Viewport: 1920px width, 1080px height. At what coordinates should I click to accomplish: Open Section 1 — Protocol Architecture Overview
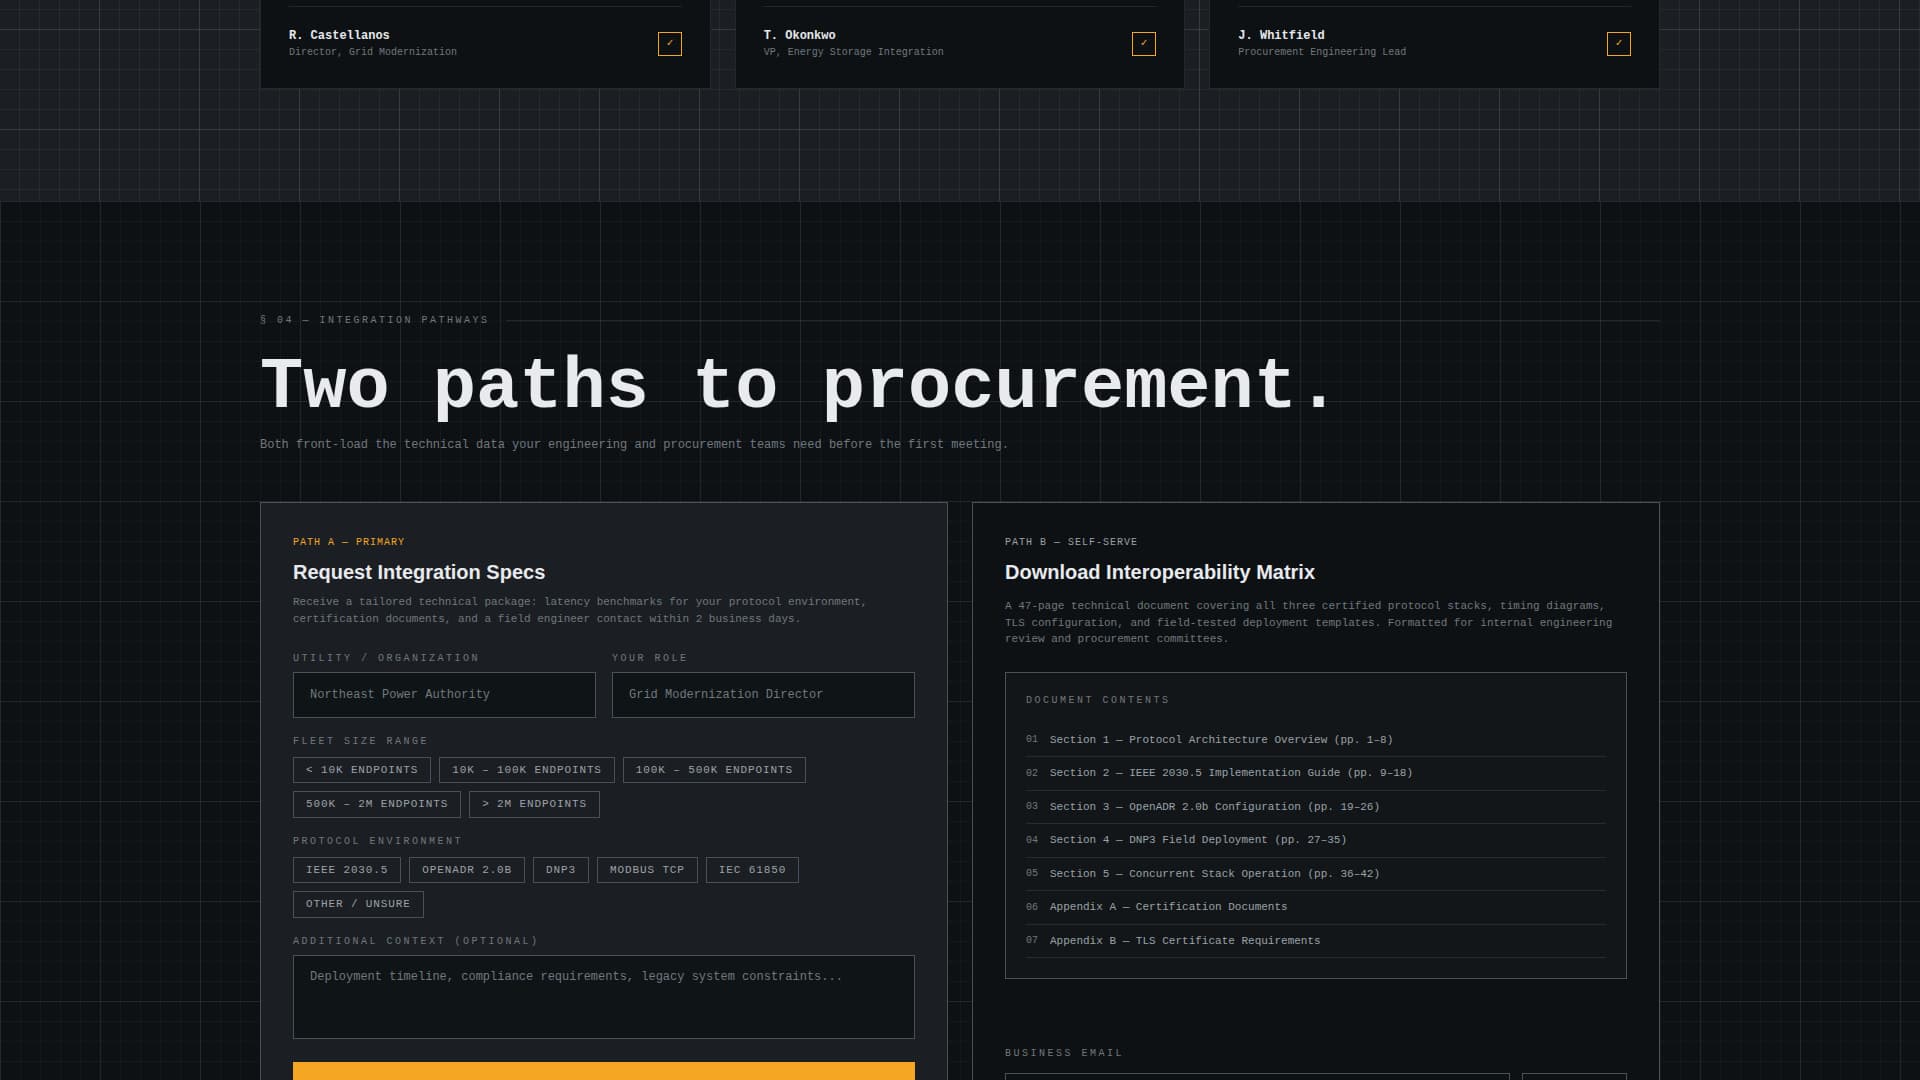1222,740
